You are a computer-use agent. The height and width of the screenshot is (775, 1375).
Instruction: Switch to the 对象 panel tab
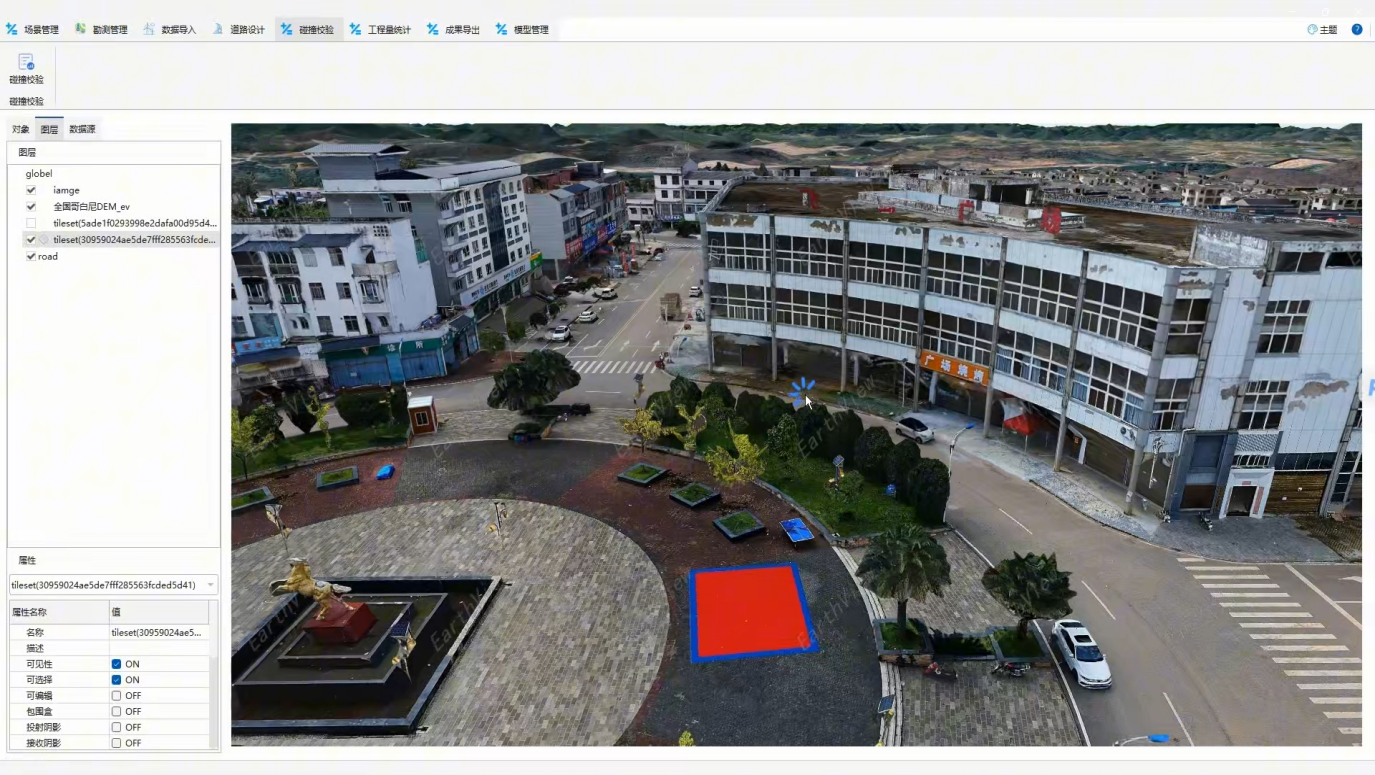(x=20, y=129)
